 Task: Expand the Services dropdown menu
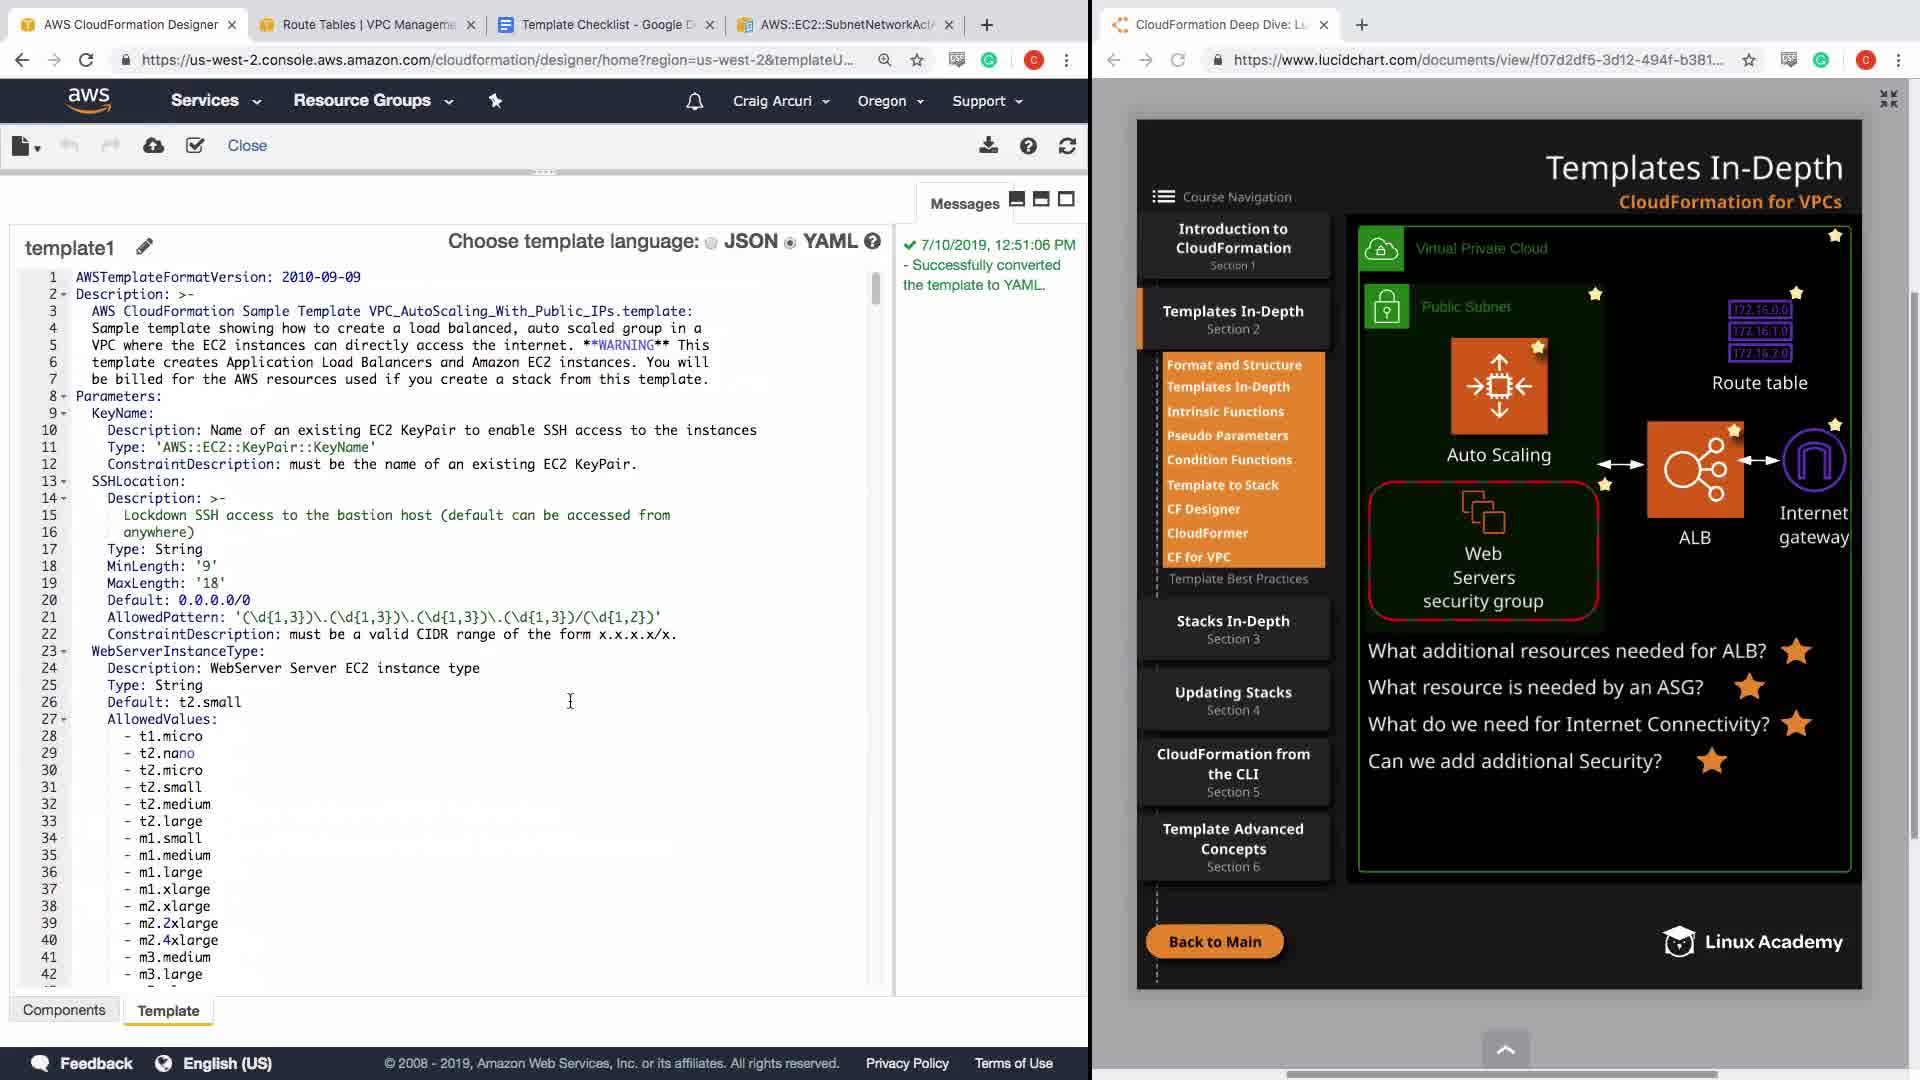point(215,101)
